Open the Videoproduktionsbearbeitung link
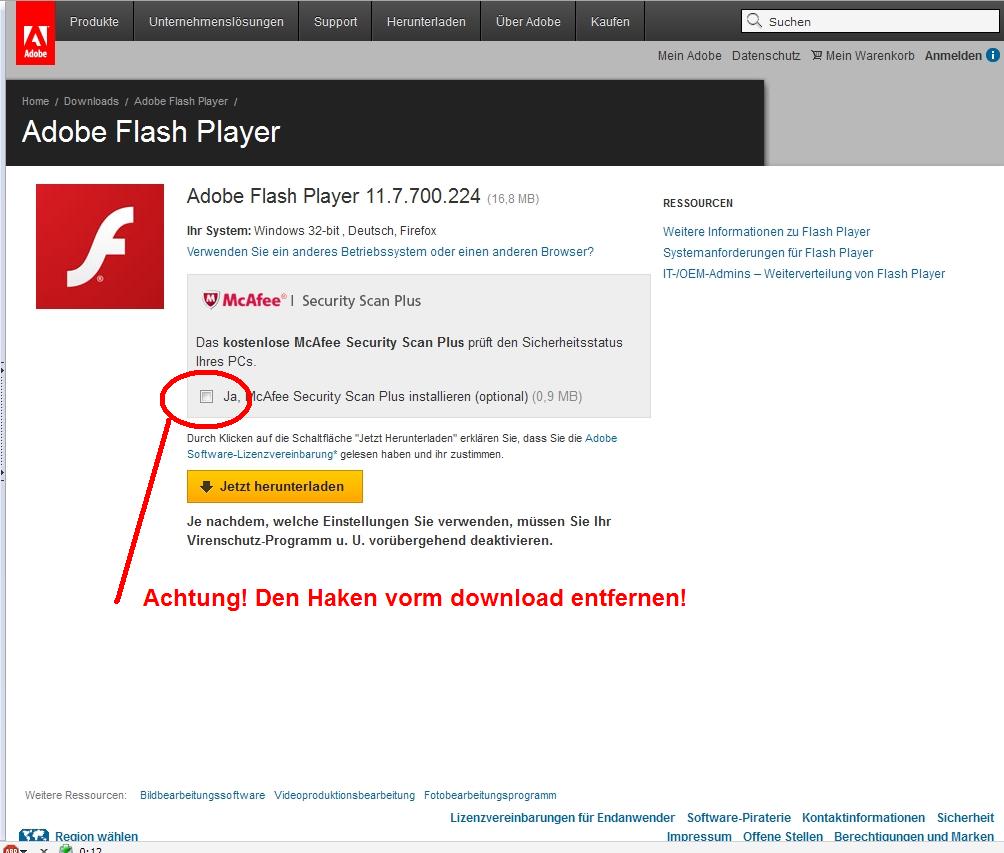Viewport: 1004px width, 853px height. (x=344, y=795)
